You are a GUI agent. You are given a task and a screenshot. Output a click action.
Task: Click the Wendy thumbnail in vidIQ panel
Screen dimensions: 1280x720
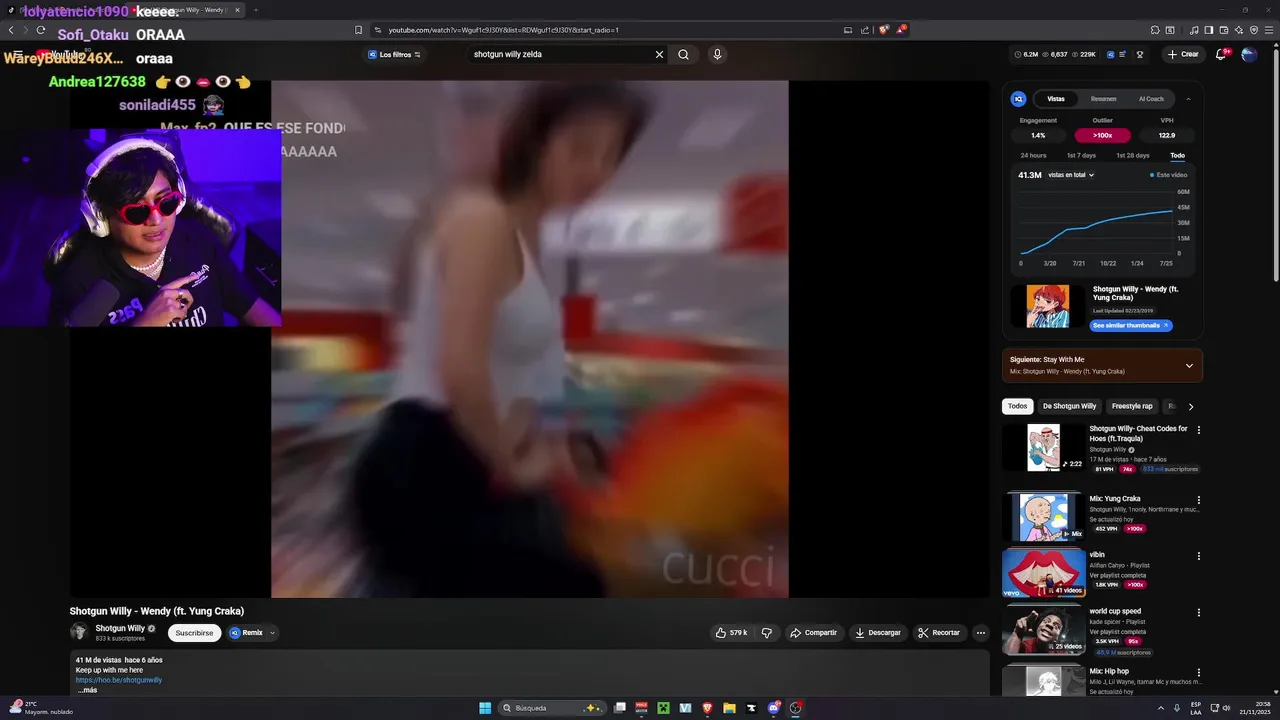(1047, 306)
